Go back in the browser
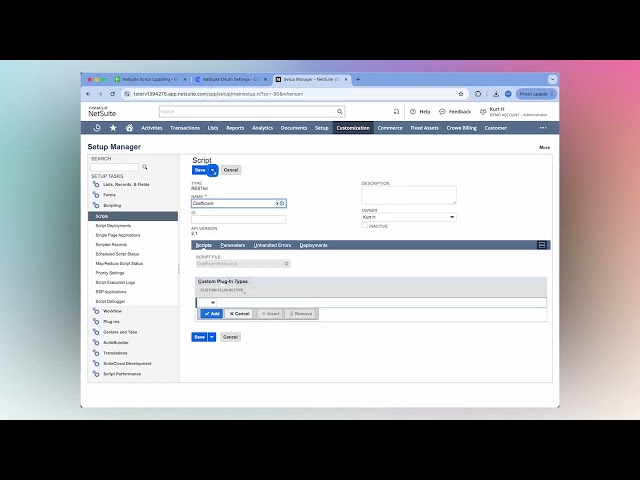The width and height of the screenshot is (640, 480). coord(89,94)
